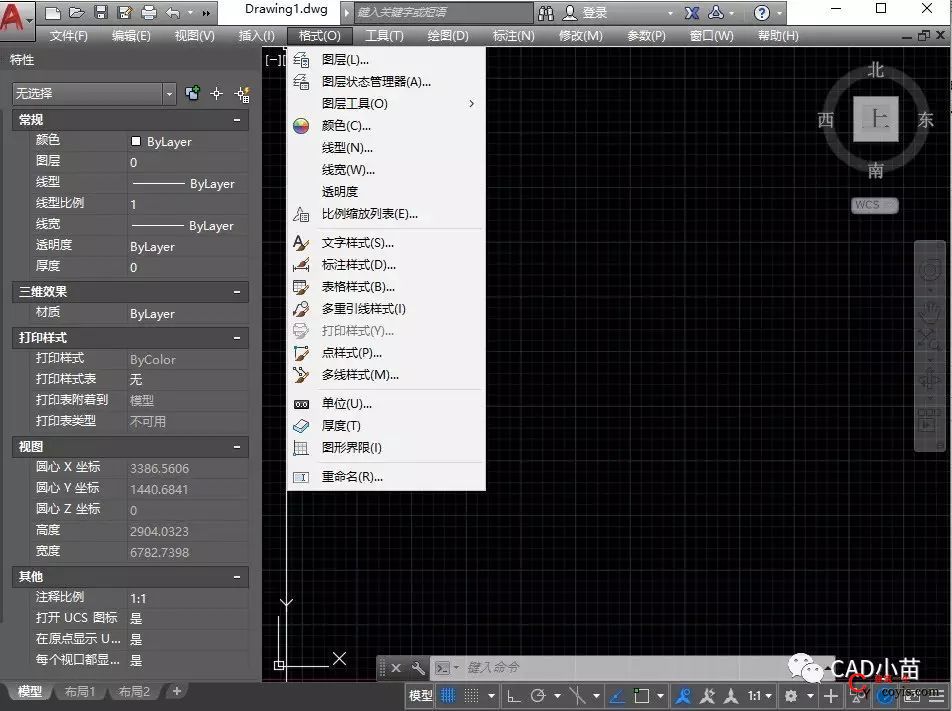This screenshot has width=952, height=711.
Task: Click the Save As icon
Action: 125,13
